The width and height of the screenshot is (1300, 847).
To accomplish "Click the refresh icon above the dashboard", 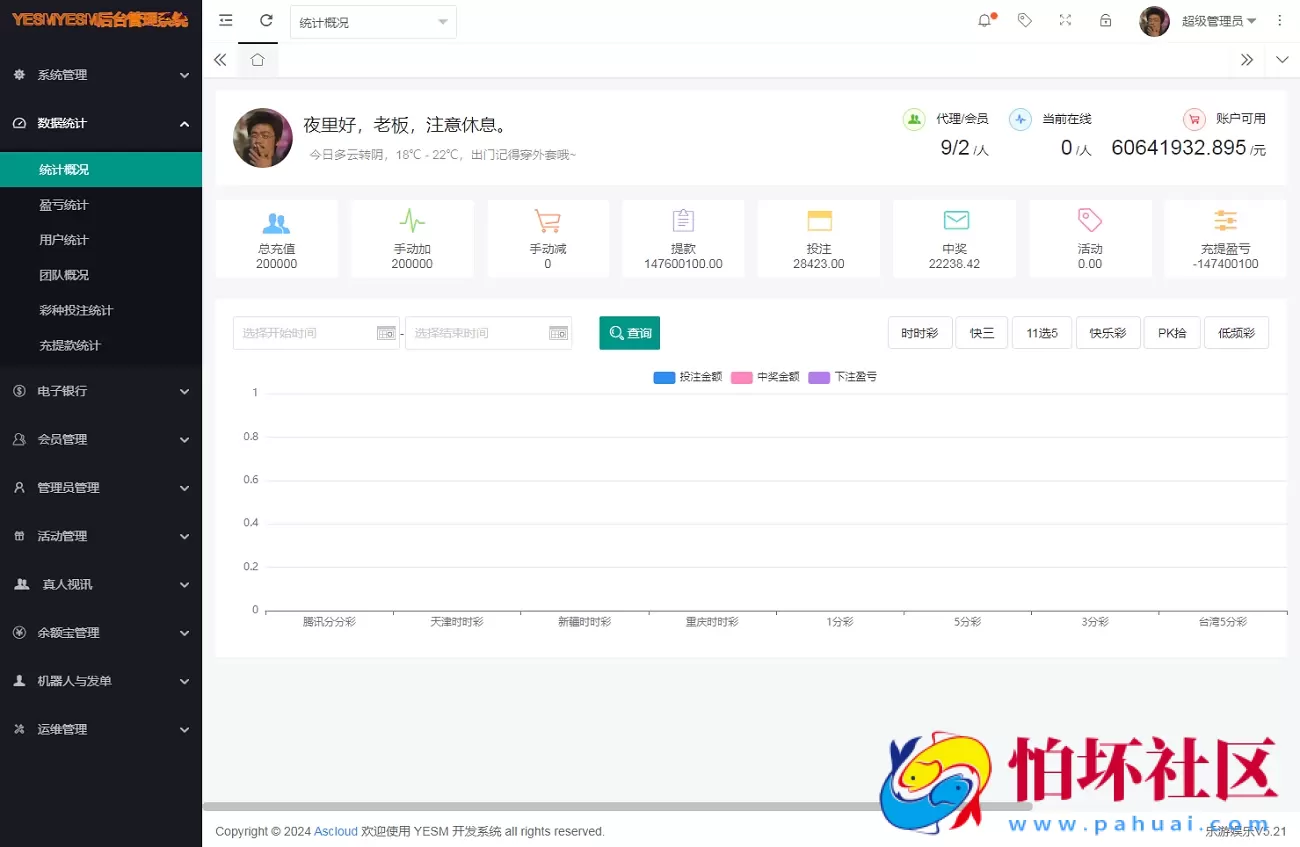I will click(x=266, y=19).
